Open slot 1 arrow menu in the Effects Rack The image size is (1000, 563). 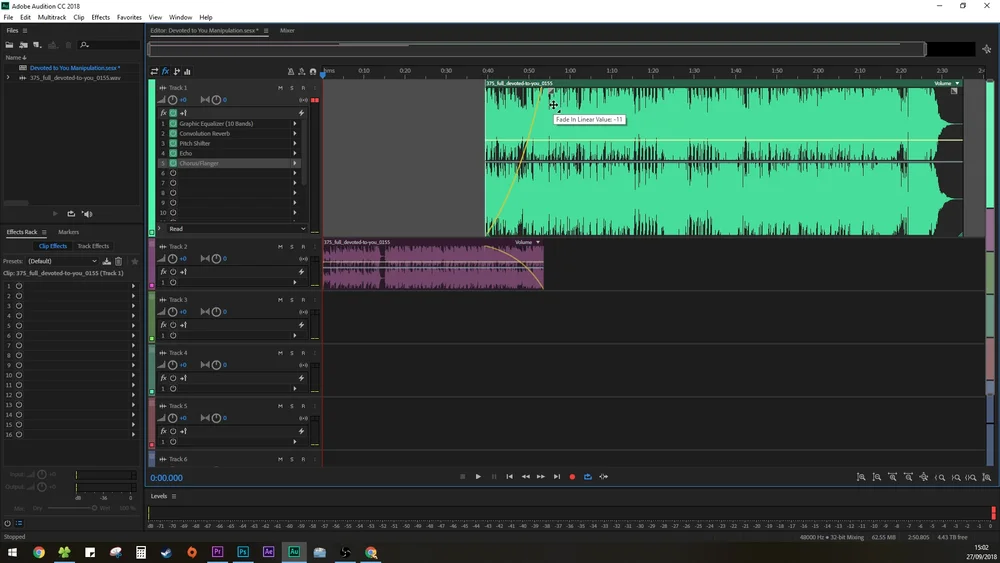tap(133, 286)
